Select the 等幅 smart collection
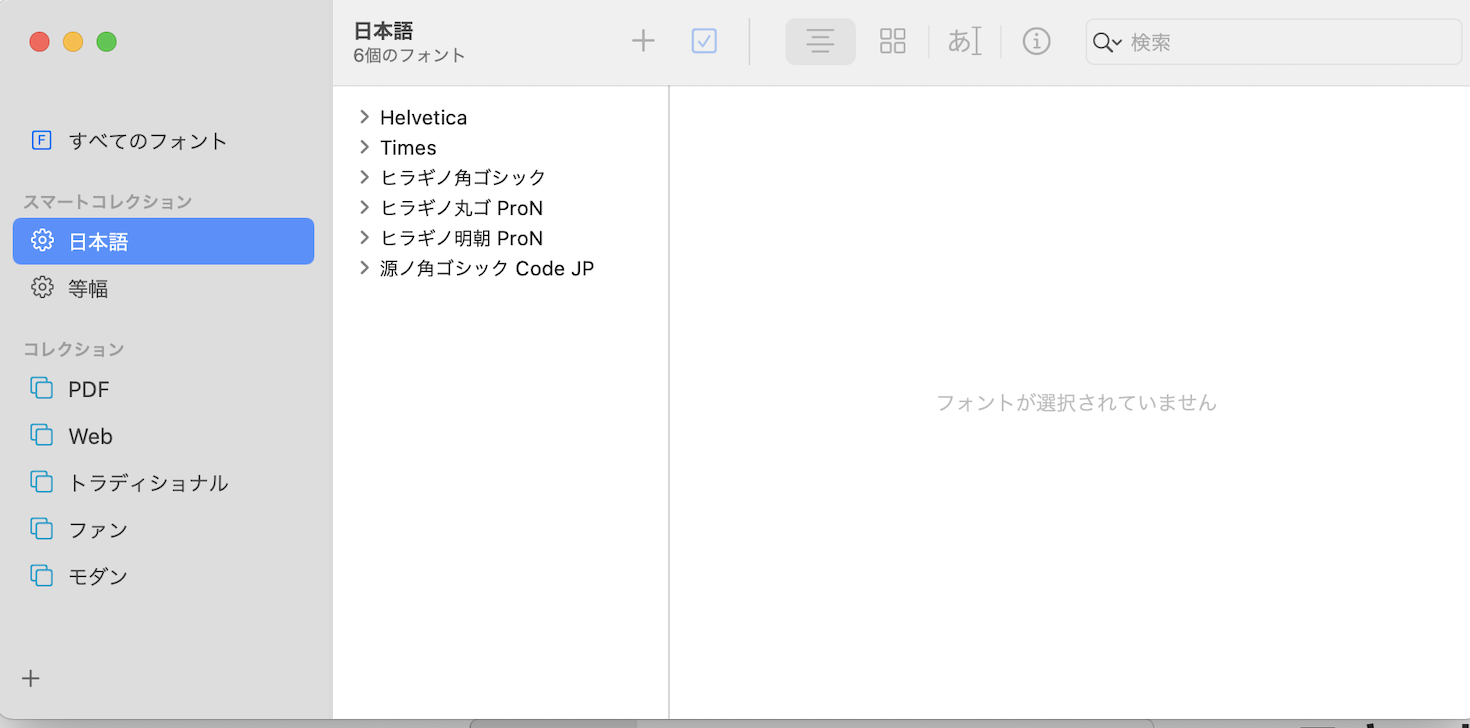1470x728 pixels. tap(88, 288)
